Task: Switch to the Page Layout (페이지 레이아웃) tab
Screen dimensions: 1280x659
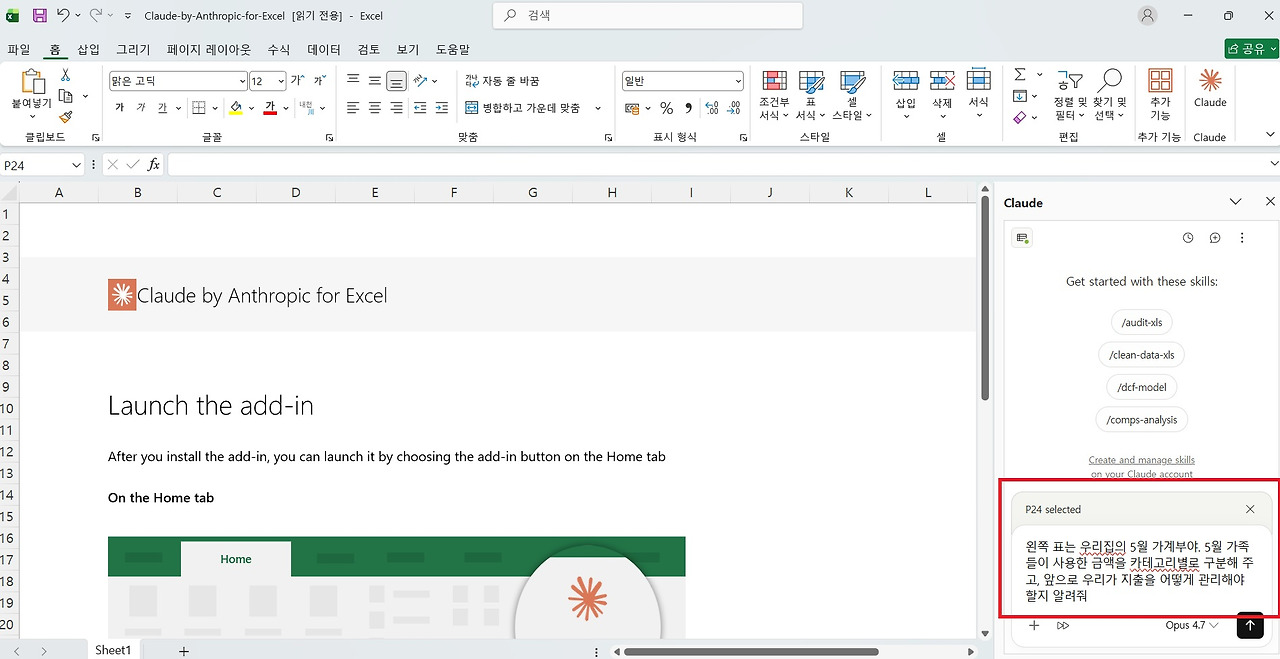Action: click(x=209, y=49)
